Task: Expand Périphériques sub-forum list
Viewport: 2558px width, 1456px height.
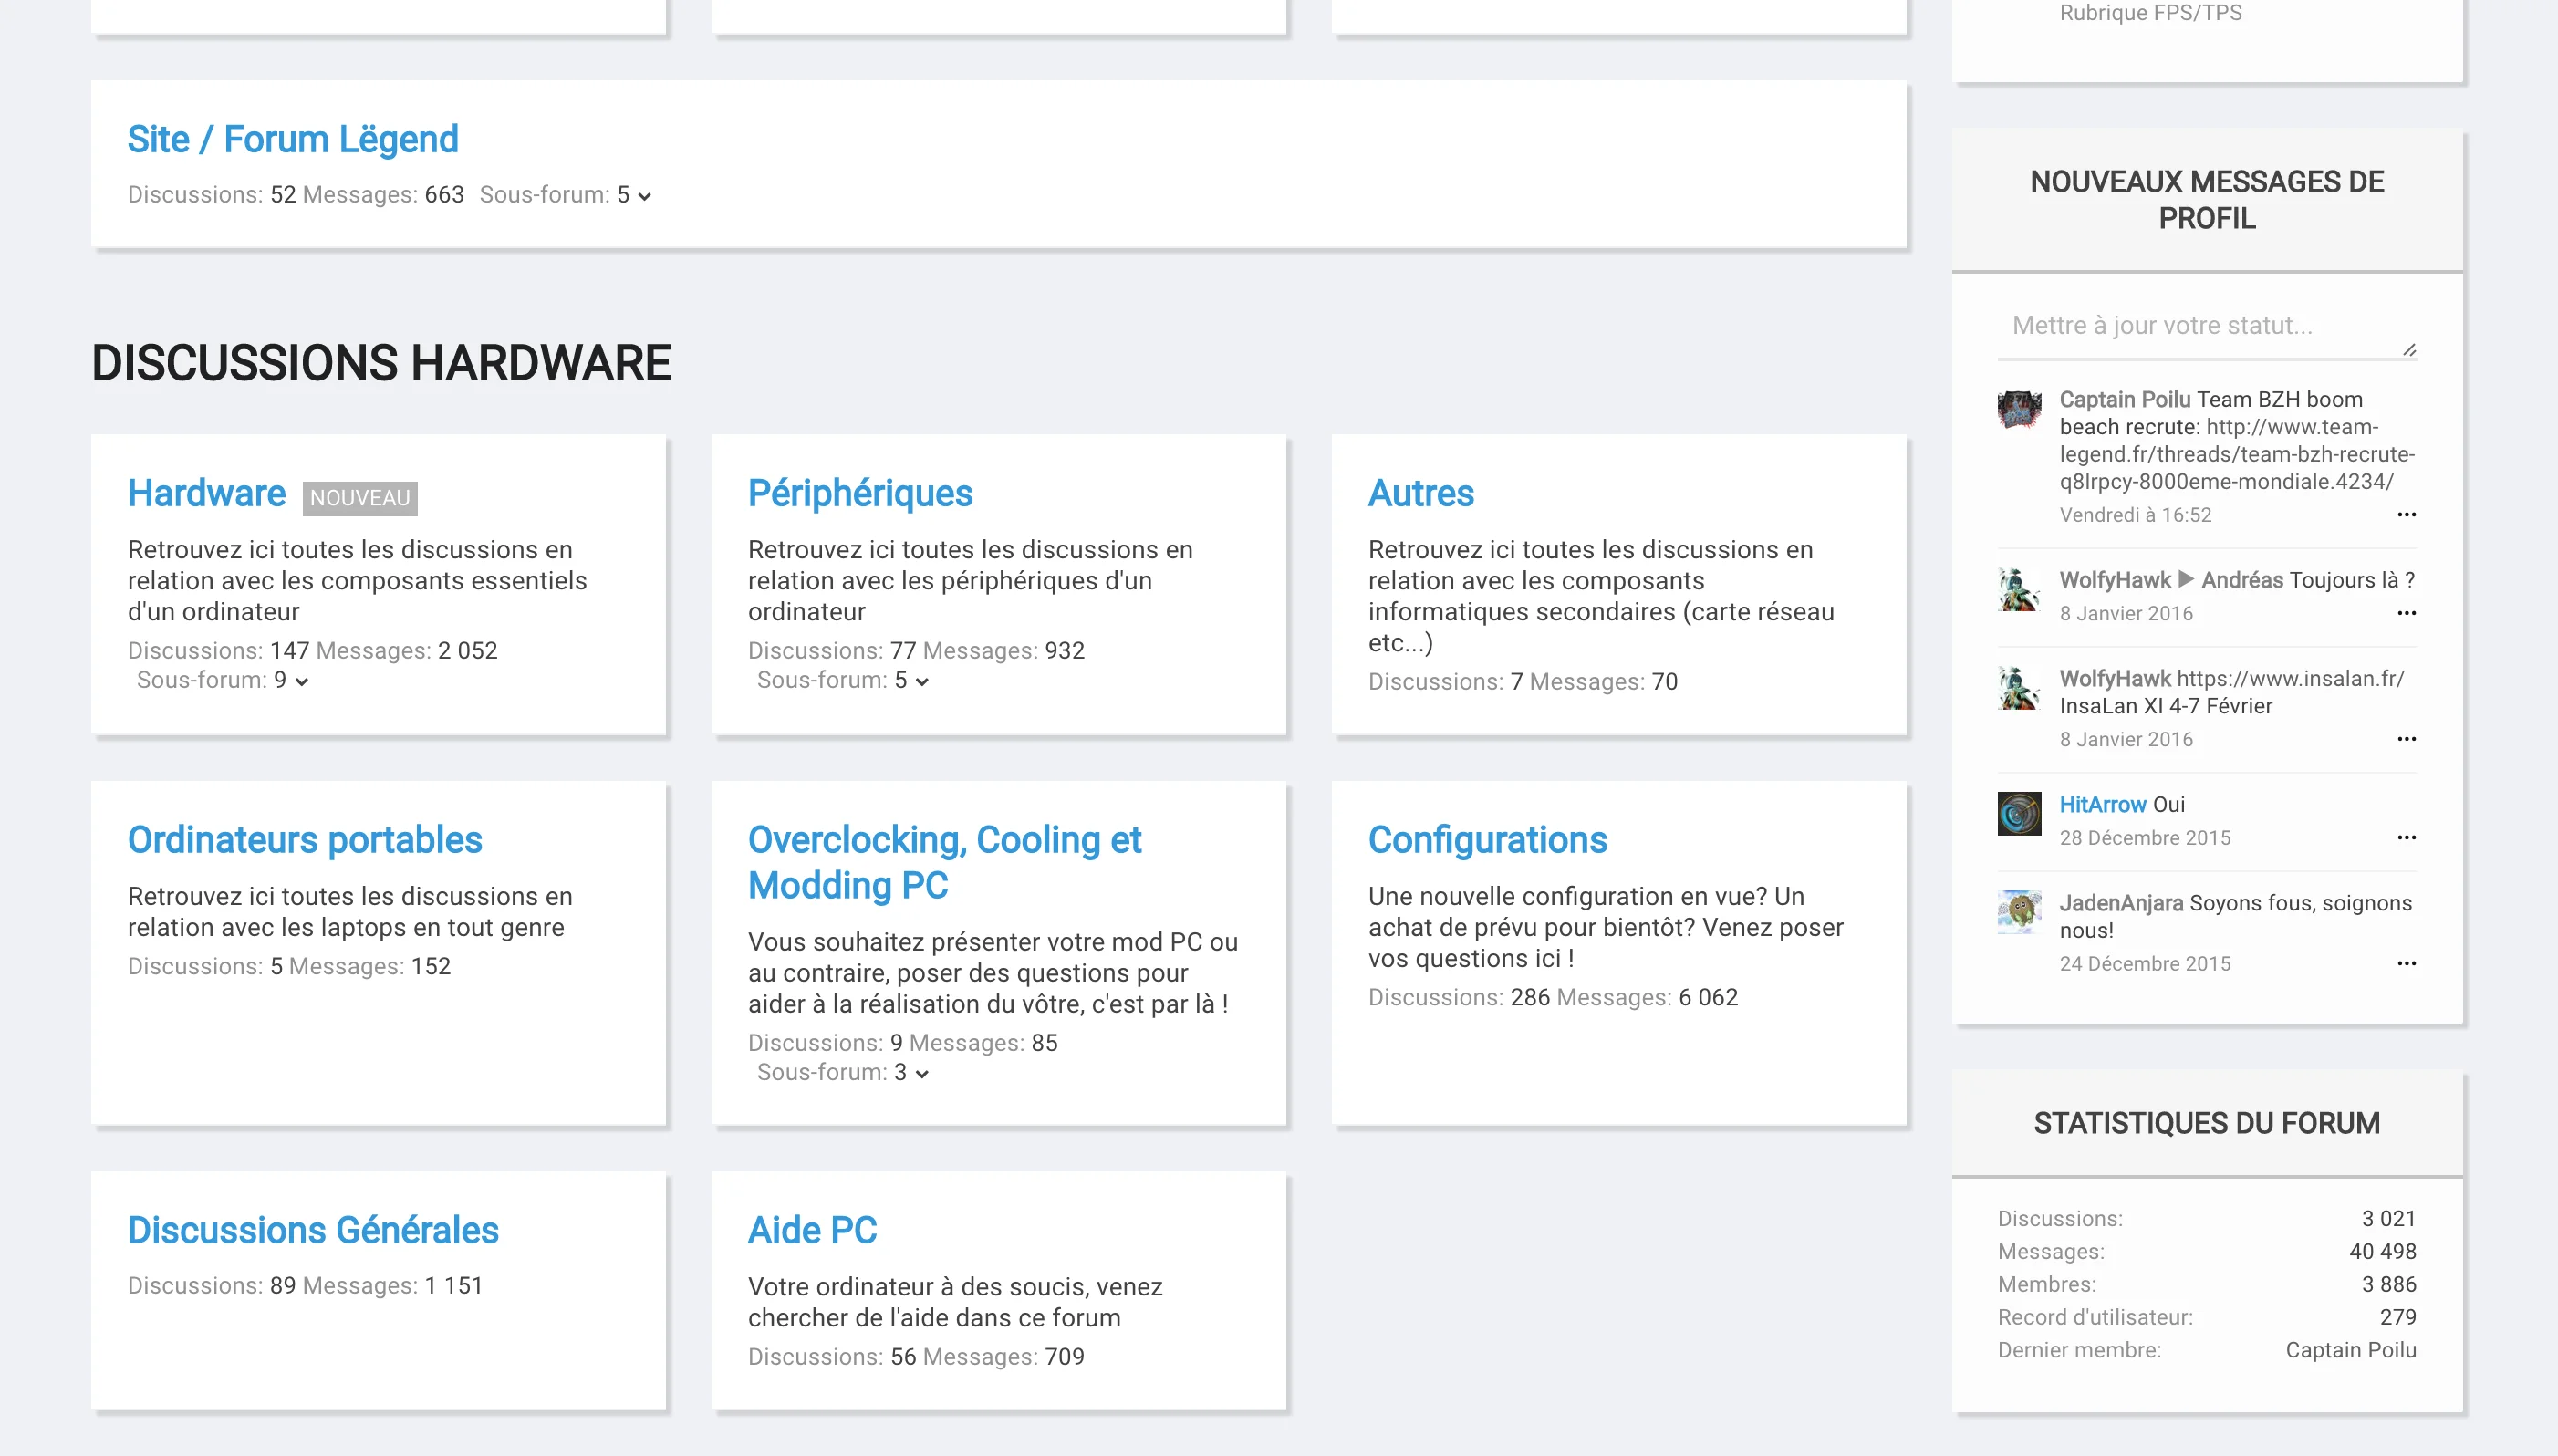Action: (921, 682)
